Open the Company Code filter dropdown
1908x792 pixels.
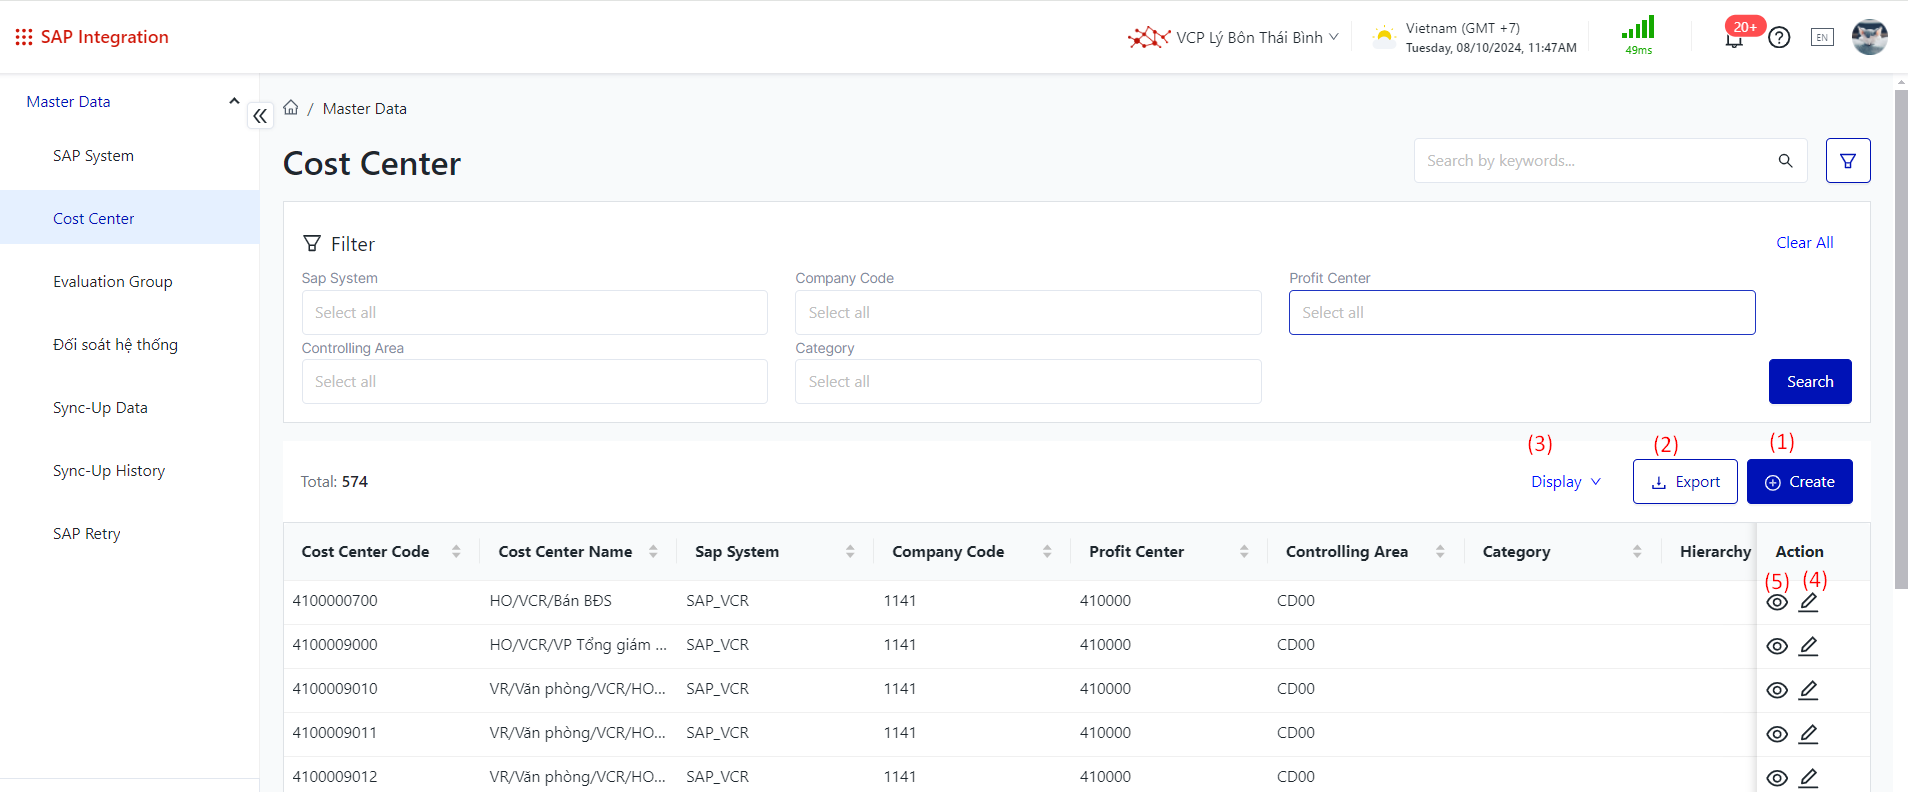tap(1027, 313)
